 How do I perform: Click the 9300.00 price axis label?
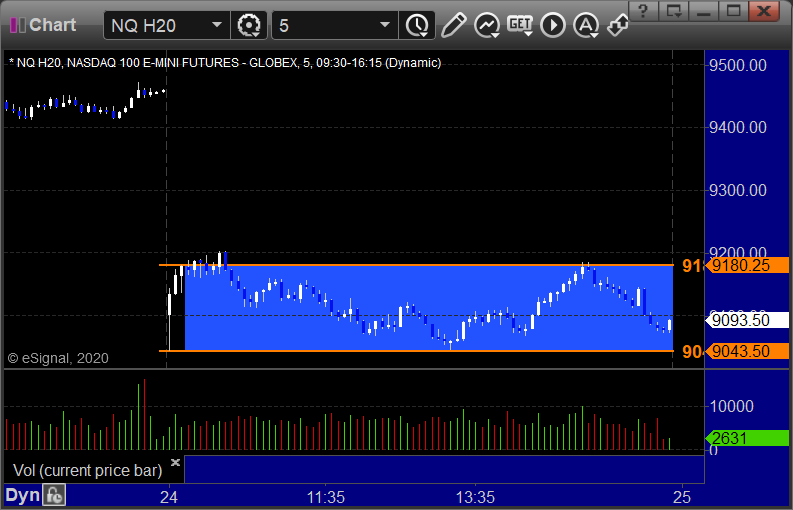tap(738, 190)
